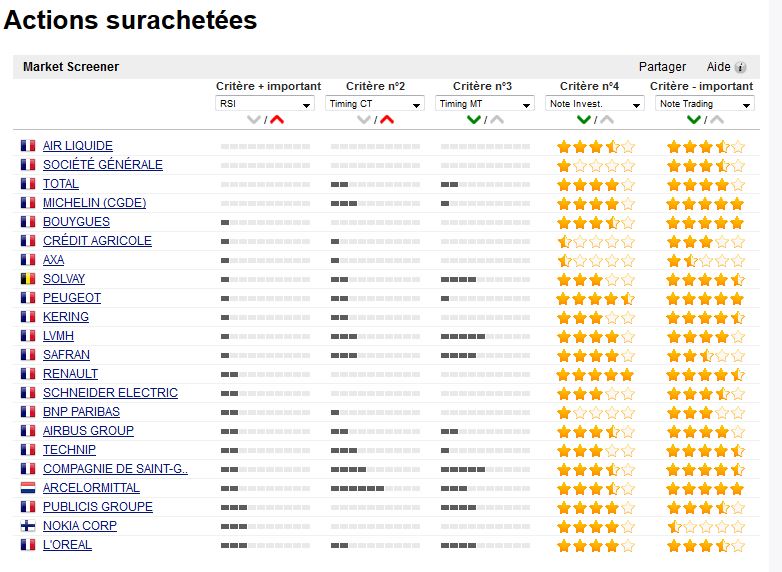This screenshot has height=572, width=782.
Task: Open the RSI criterion dropdown
Action: (265, 104)
